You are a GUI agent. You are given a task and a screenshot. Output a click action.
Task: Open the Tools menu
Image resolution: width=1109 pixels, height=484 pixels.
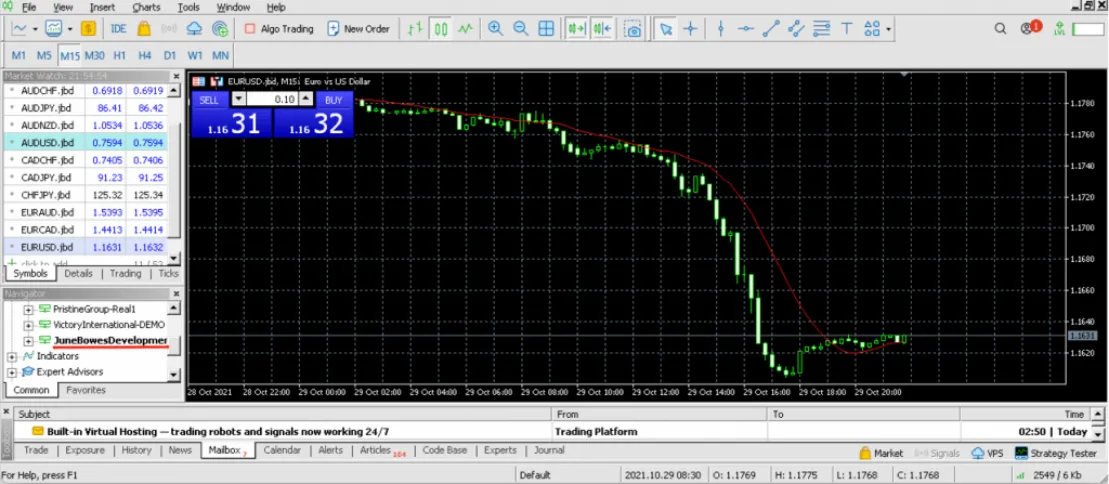click(x=188, y=7)
